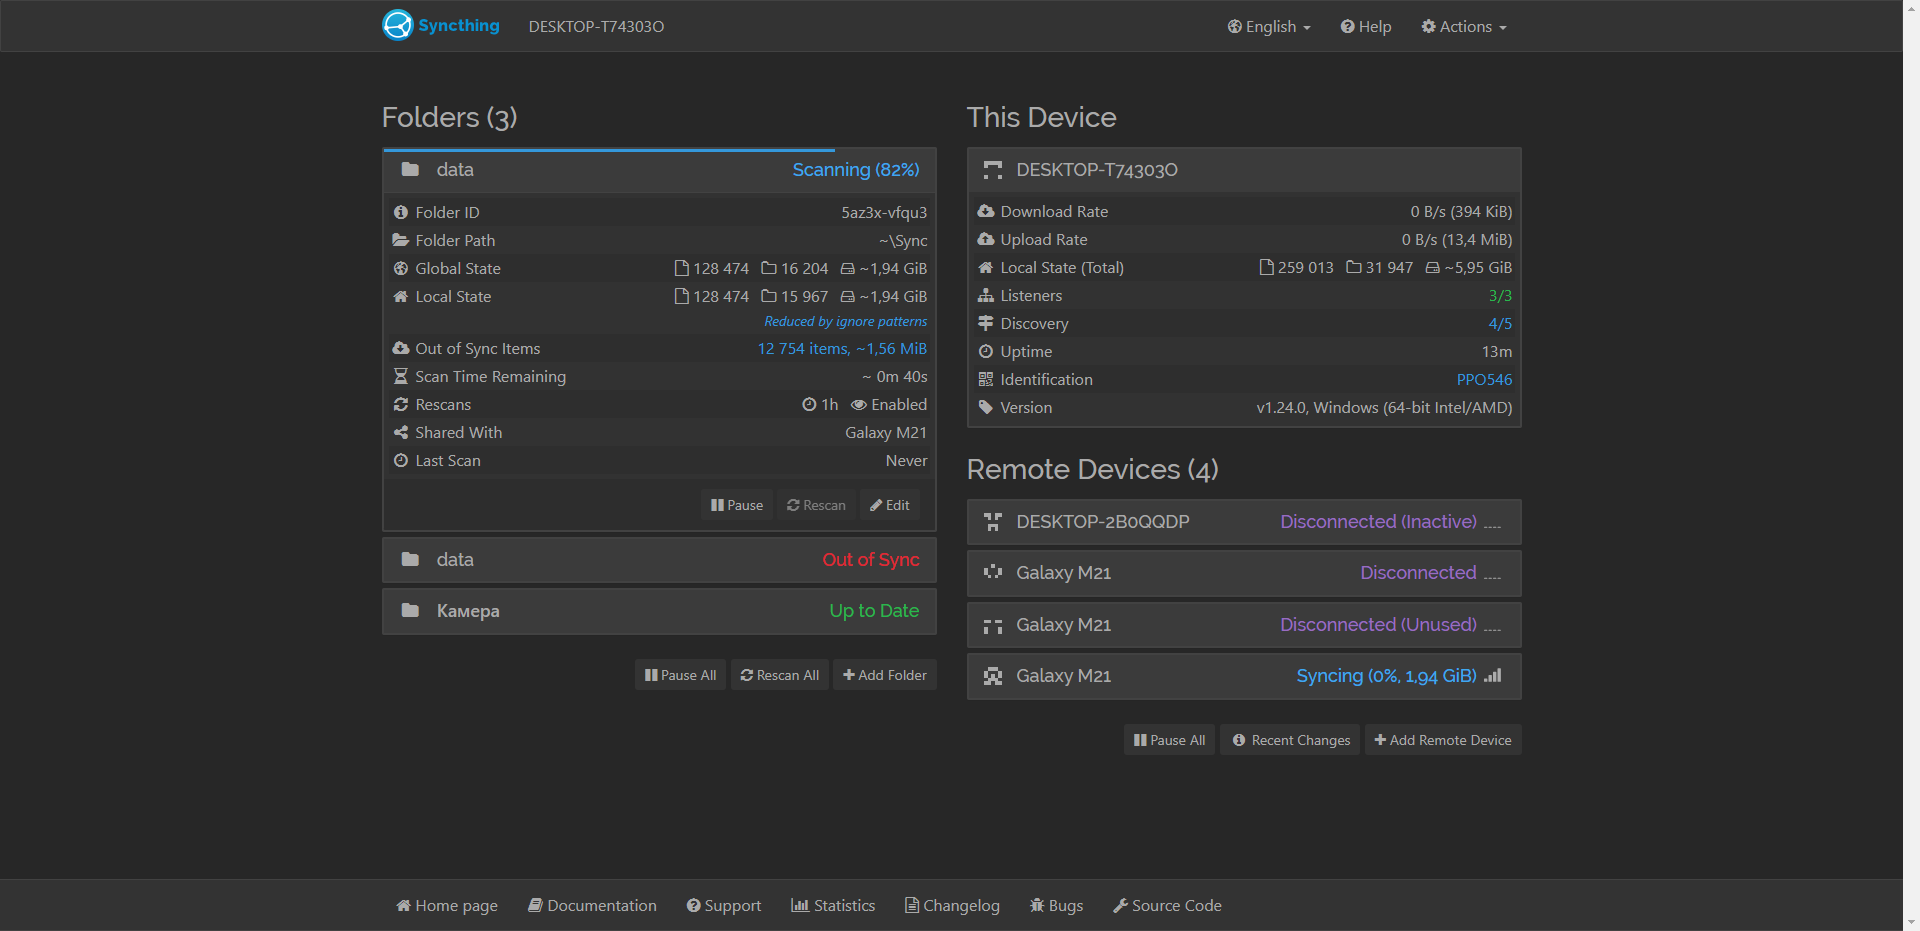Open Recent Changes
The image size is (1920, 931).
[x=1291, y=740]
